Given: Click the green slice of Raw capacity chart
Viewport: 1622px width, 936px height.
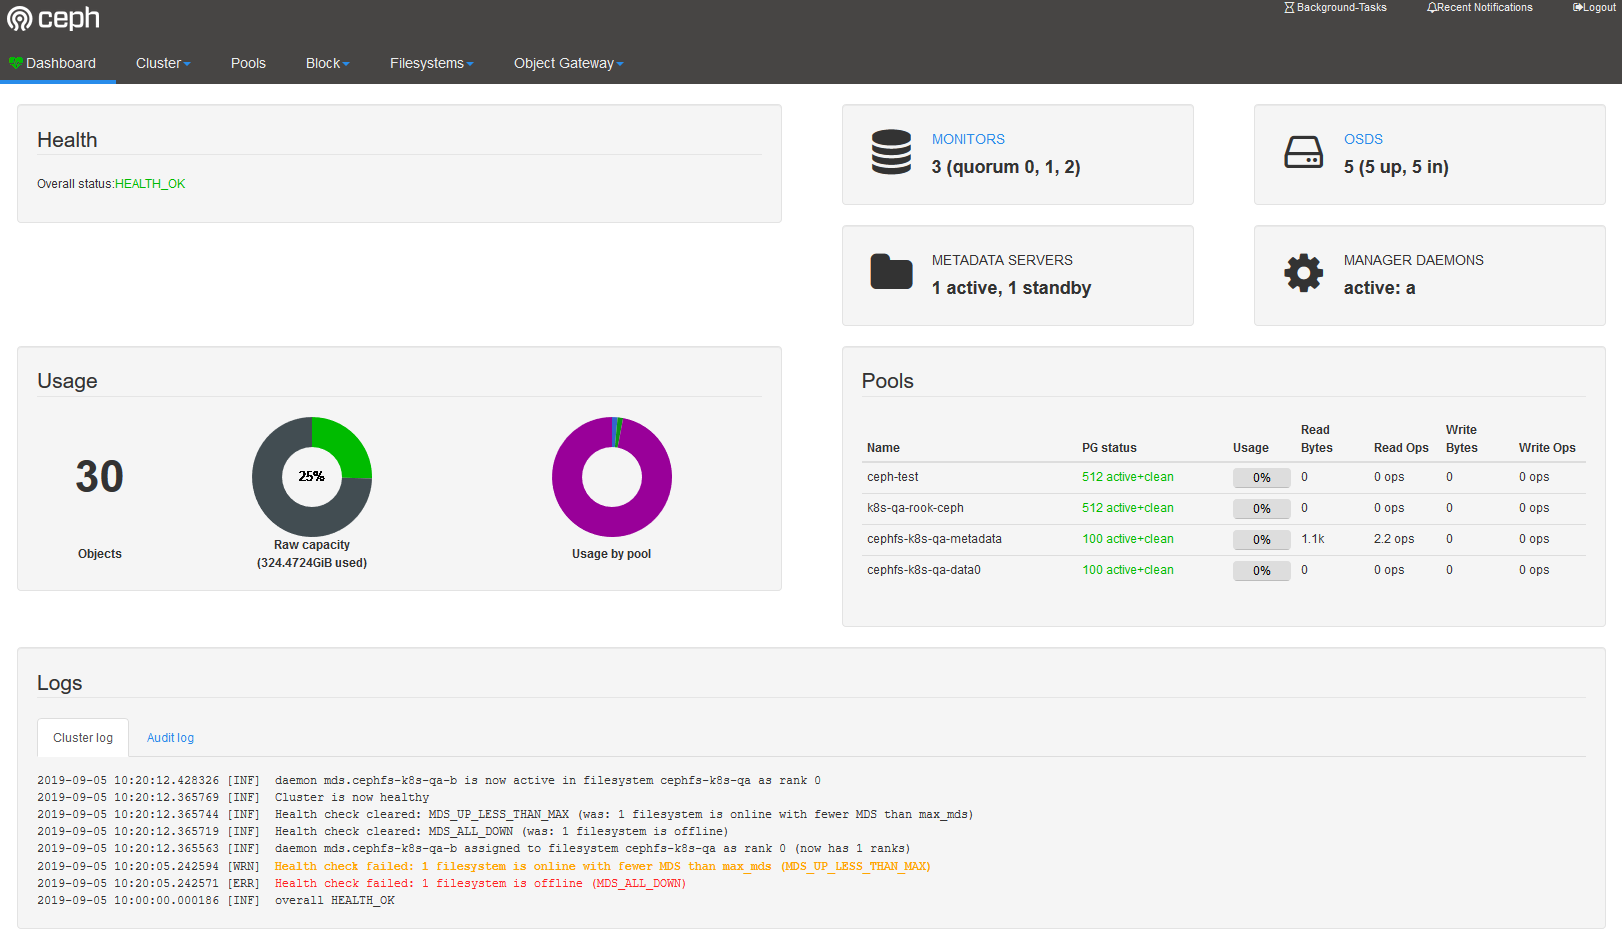Looking at the screenshot, I should (343, 447).
